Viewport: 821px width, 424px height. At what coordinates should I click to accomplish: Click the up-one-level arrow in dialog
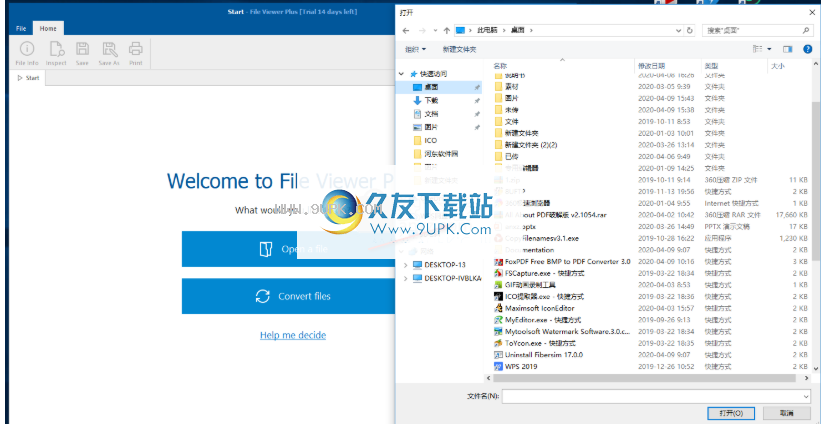tap(447, 30)
